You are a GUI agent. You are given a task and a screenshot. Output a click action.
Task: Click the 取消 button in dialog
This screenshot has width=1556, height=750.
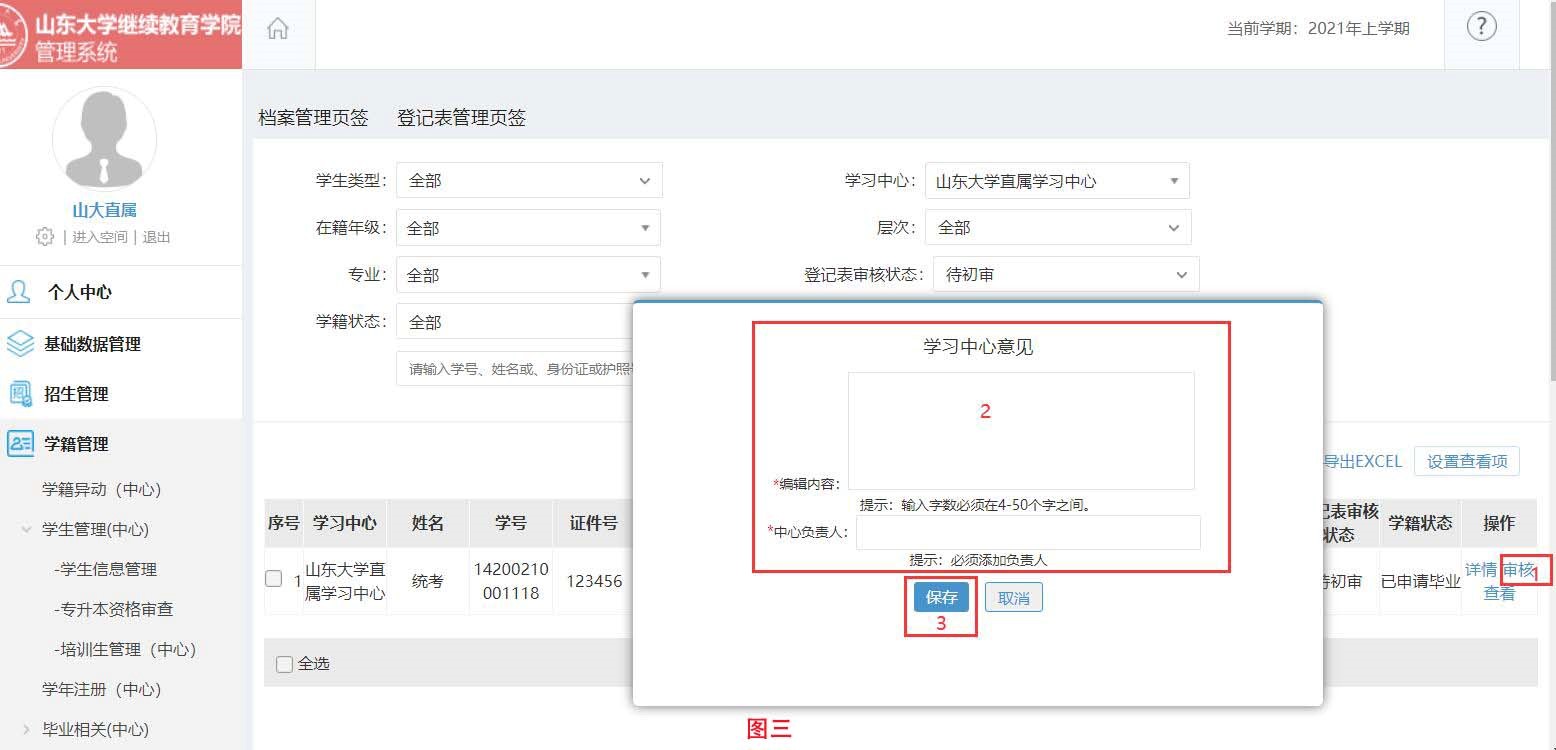click(1013, 597)
